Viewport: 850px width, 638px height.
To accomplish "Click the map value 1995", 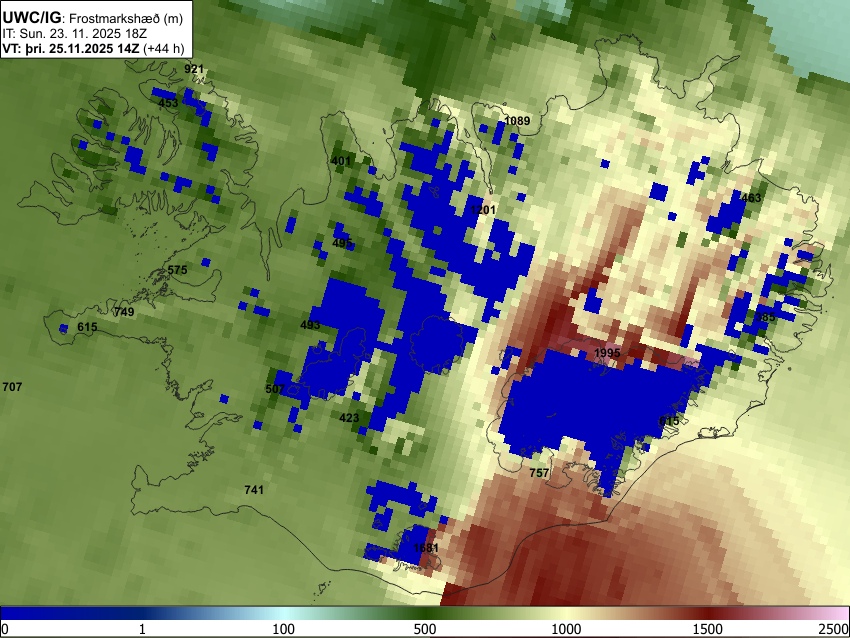I will pyautogui.click(x=607, y=353).
